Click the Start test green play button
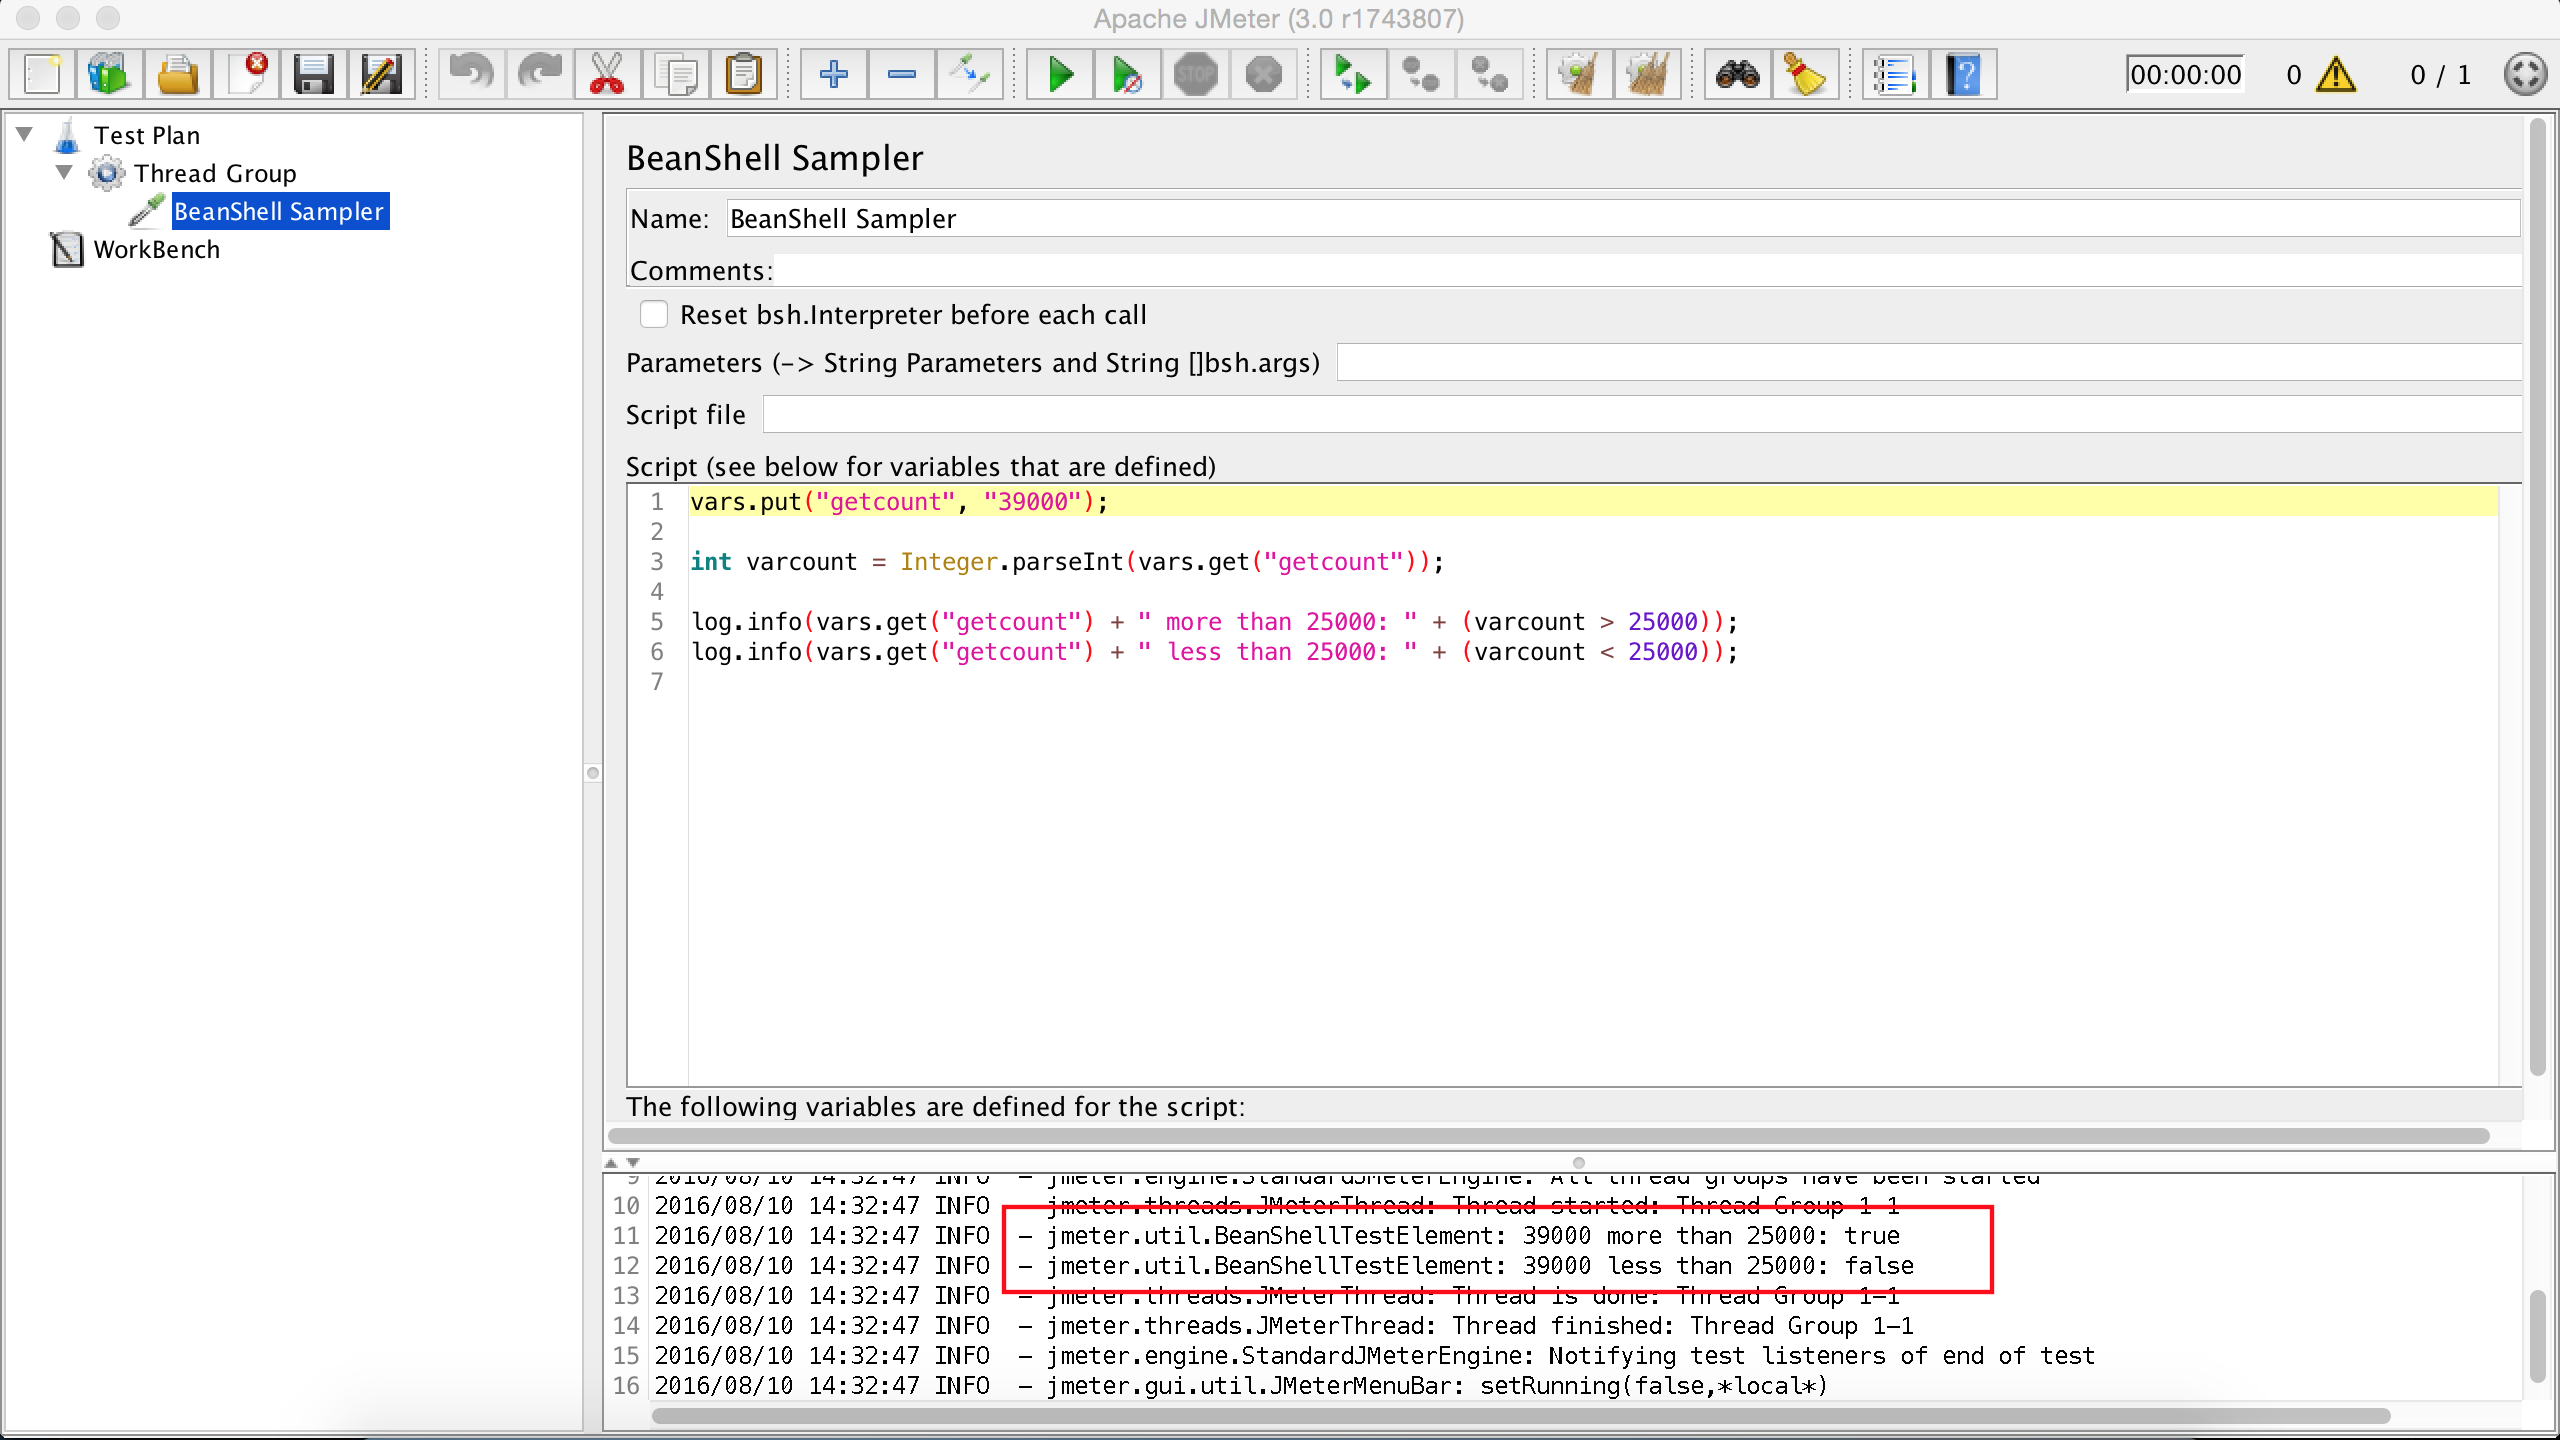Image resolution: width=2560 pixels, height=1440 pixels. tap(1060, 75)
